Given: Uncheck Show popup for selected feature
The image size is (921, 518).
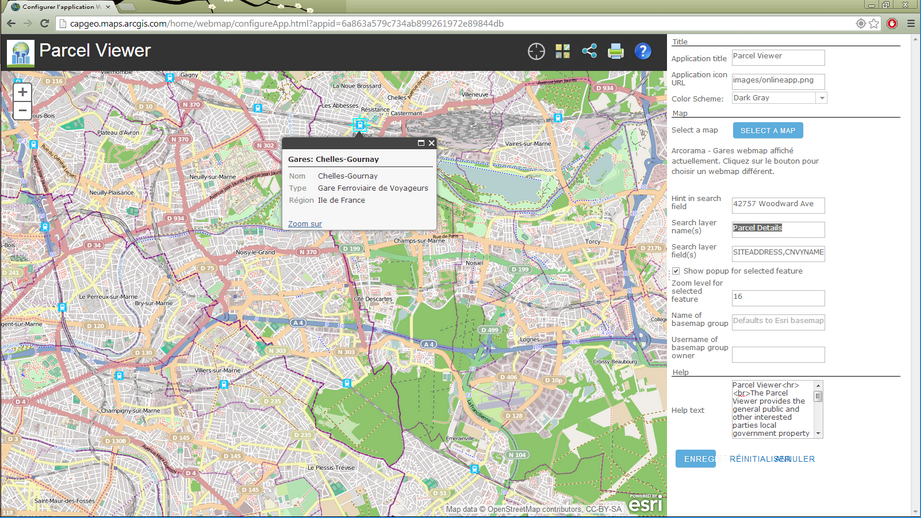Looking at the screenshot, I should coord(676,271).
